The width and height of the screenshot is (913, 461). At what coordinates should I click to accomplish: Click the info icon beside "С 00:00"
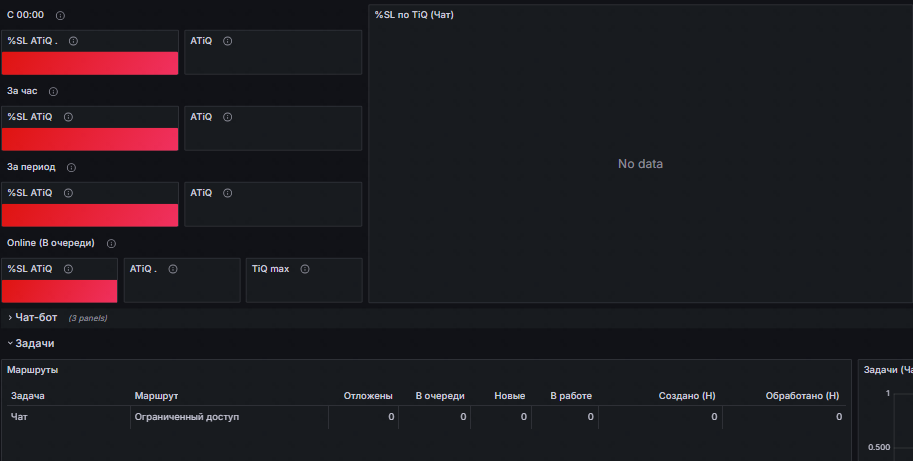[x=61, y=16]
